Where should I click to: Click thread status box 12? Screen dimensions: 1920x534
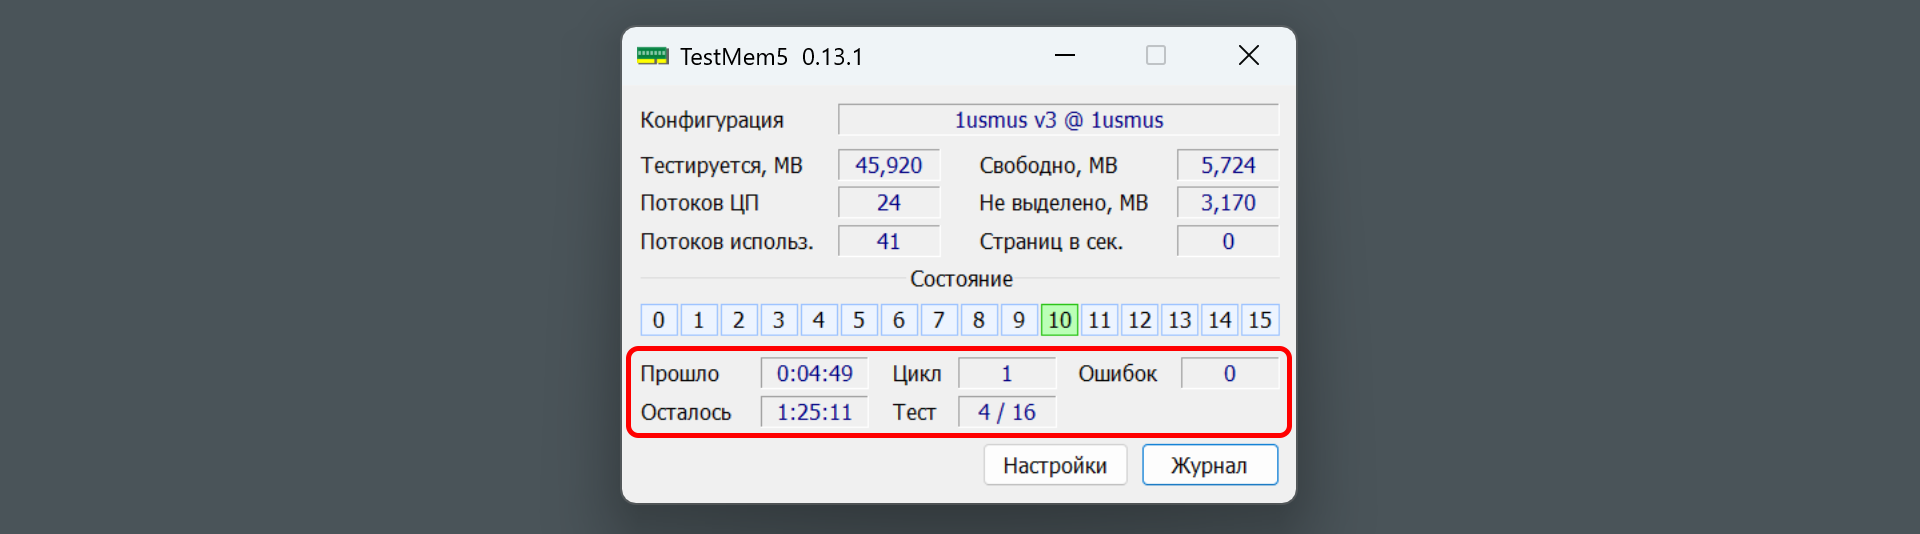[x=1139, y=320]
